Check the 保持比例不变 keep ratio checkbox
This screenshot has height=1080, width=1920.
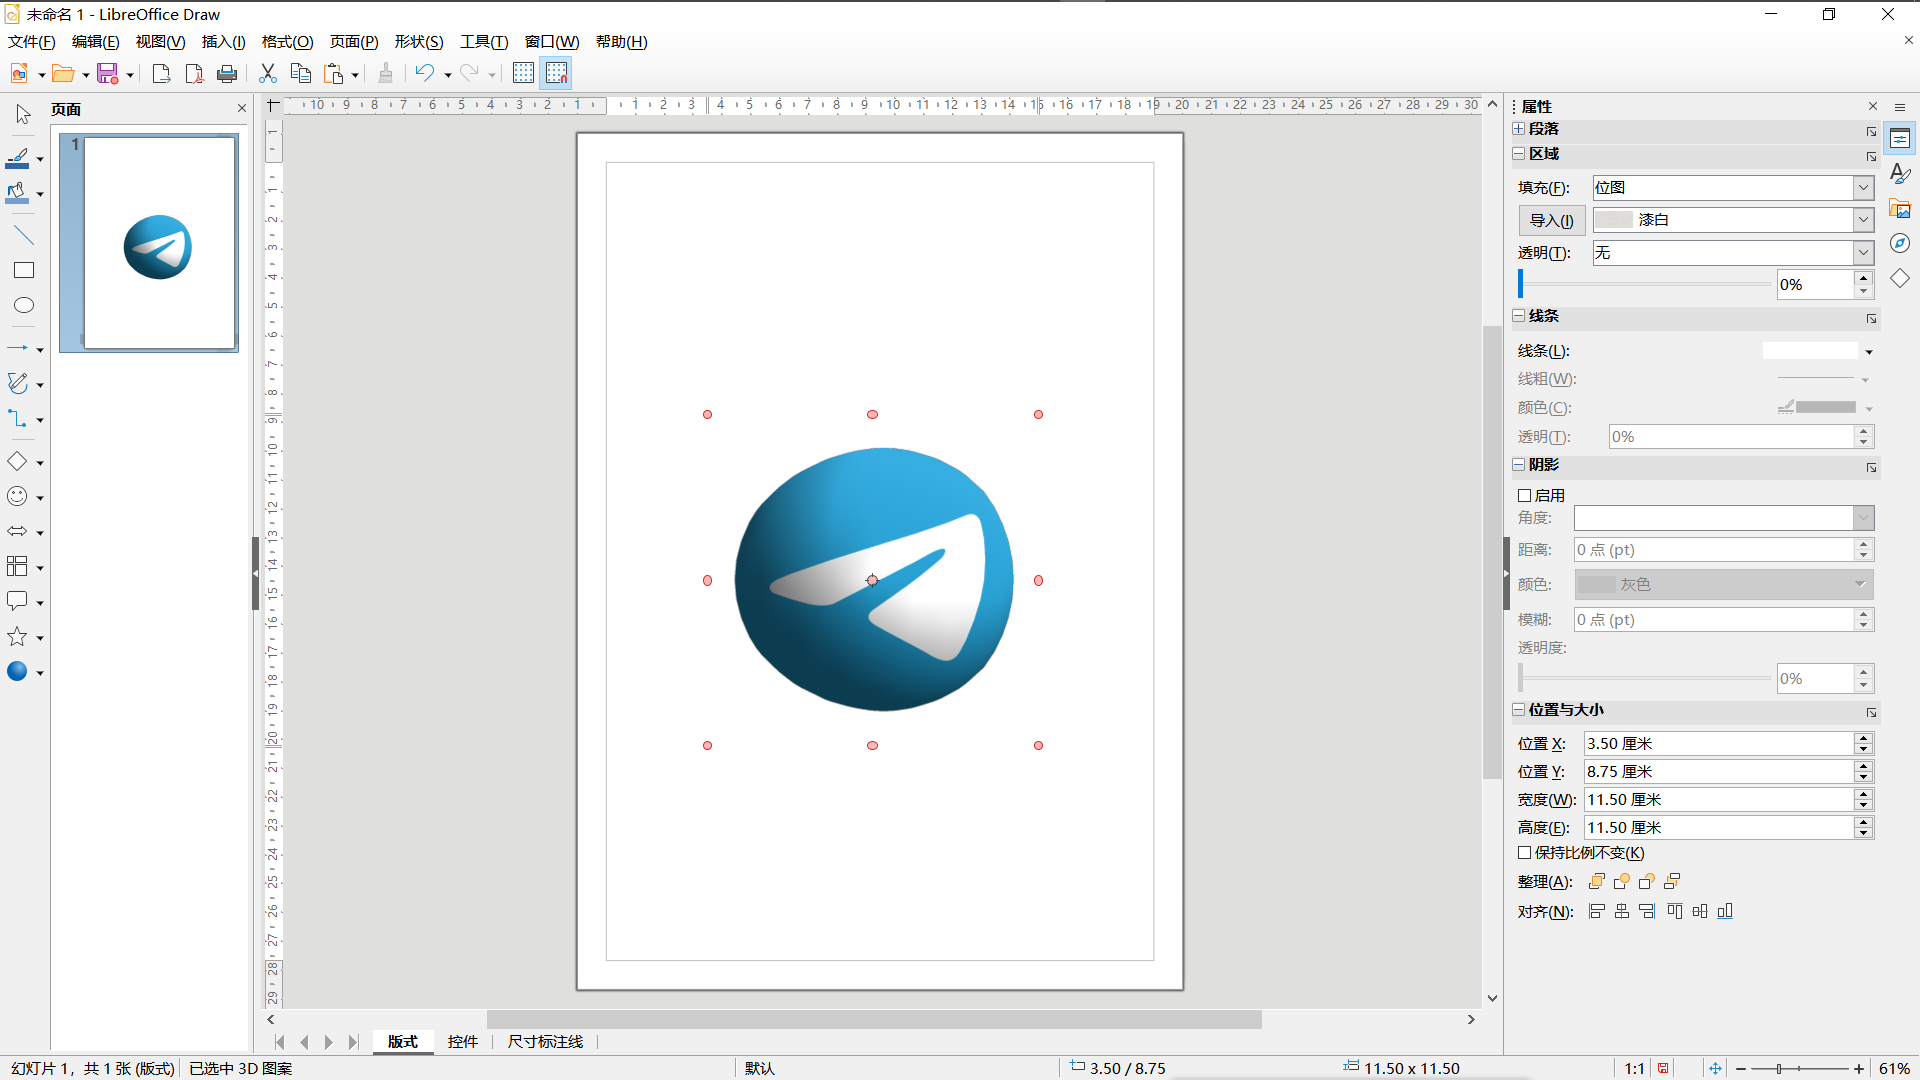coord(1525,853)
